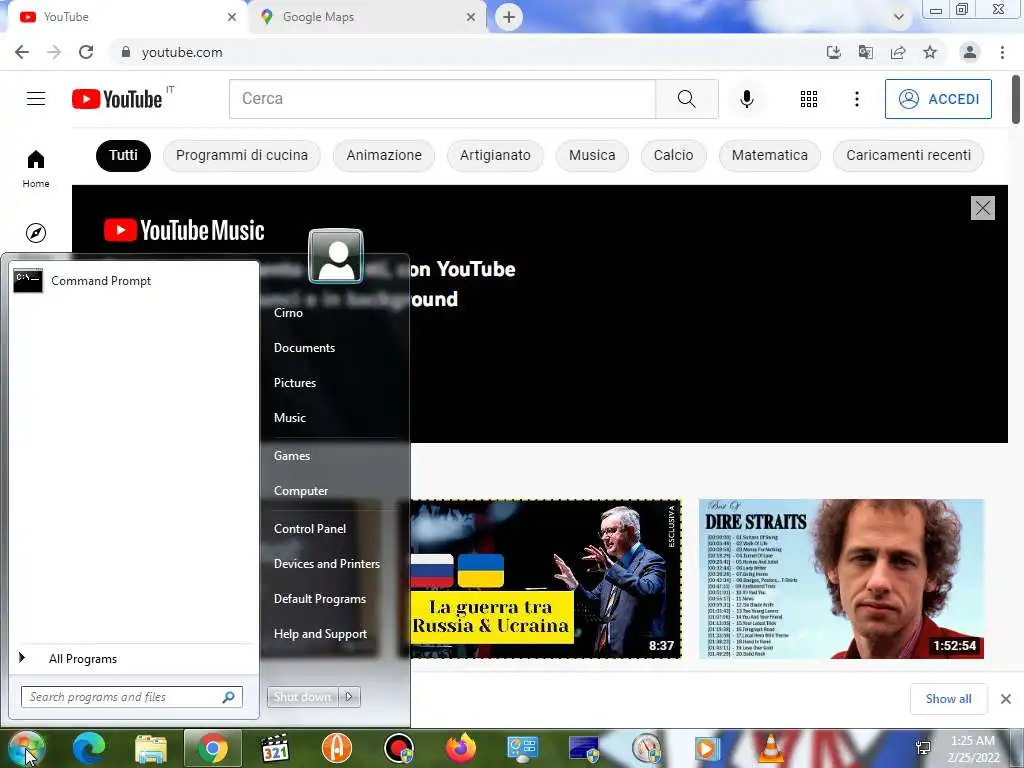Open the Shut down options arrow
Screen dimensions: 1024x768
pyautogui.click(x=349, y=697)
